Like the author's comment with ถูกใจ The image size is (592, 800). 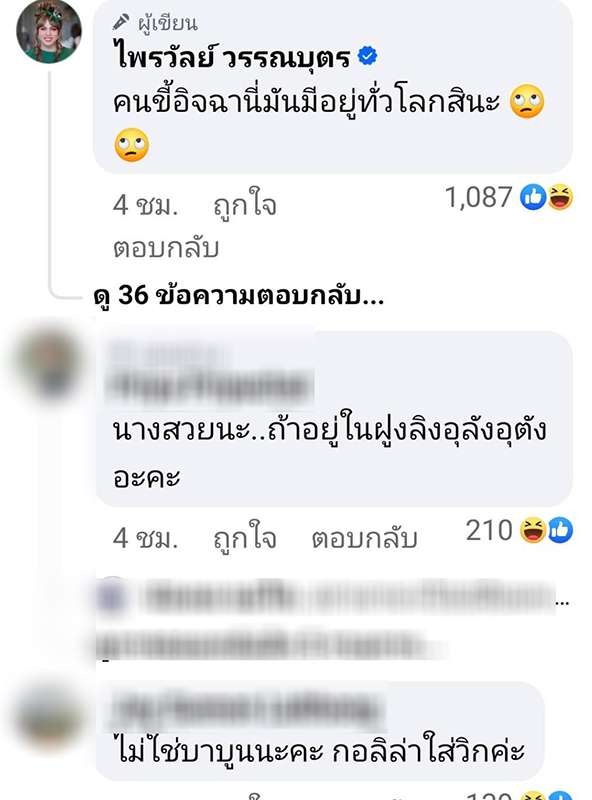click(245, 206)
